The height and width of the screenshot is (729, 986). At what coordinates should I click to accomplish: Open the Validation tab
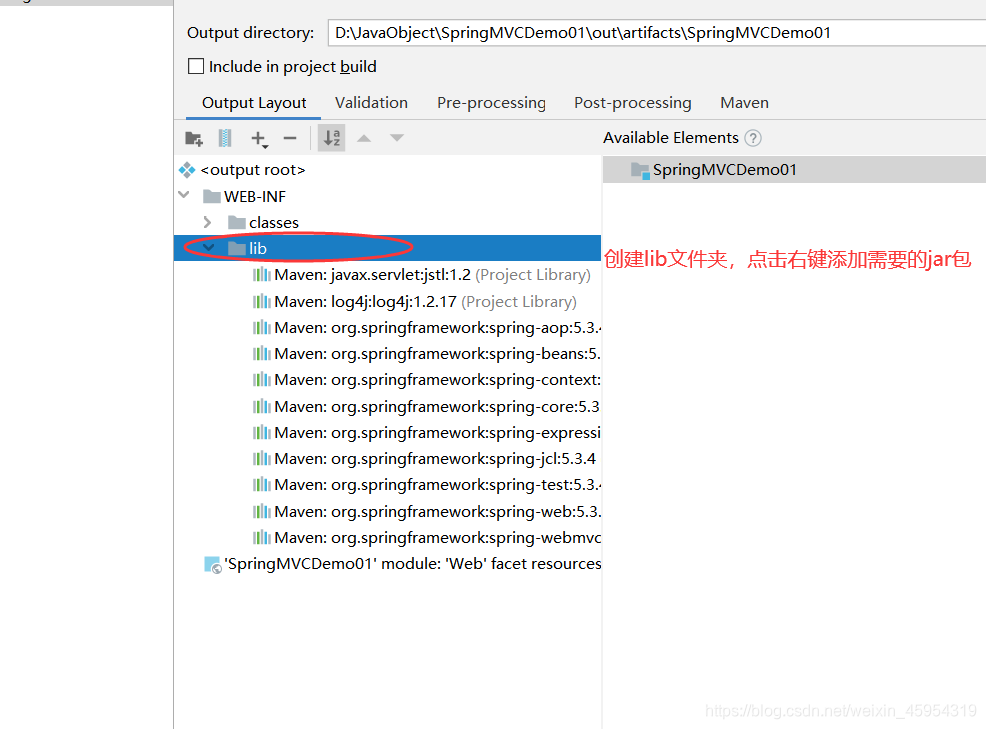[x=371, y=103]
